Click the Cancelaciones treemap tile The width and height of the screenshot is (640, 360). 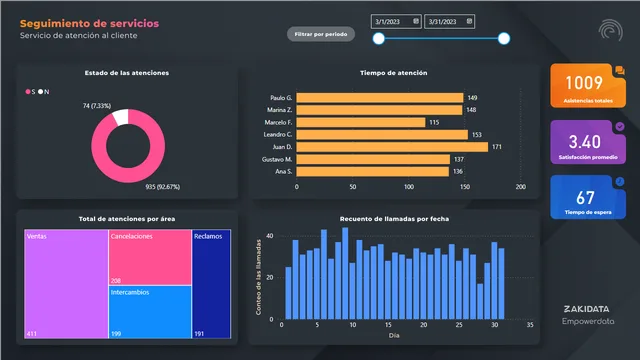(150, 257)
